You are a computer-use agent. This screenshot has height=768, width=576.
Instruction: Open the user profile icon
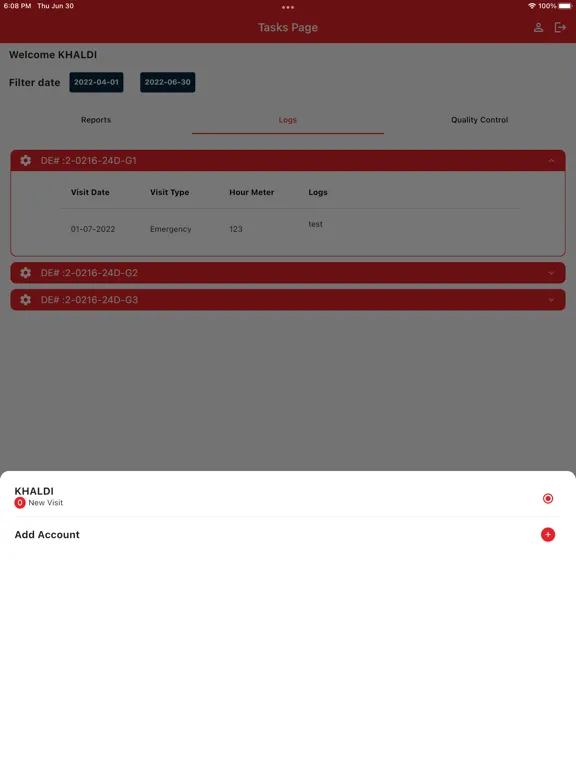point(538,27)
